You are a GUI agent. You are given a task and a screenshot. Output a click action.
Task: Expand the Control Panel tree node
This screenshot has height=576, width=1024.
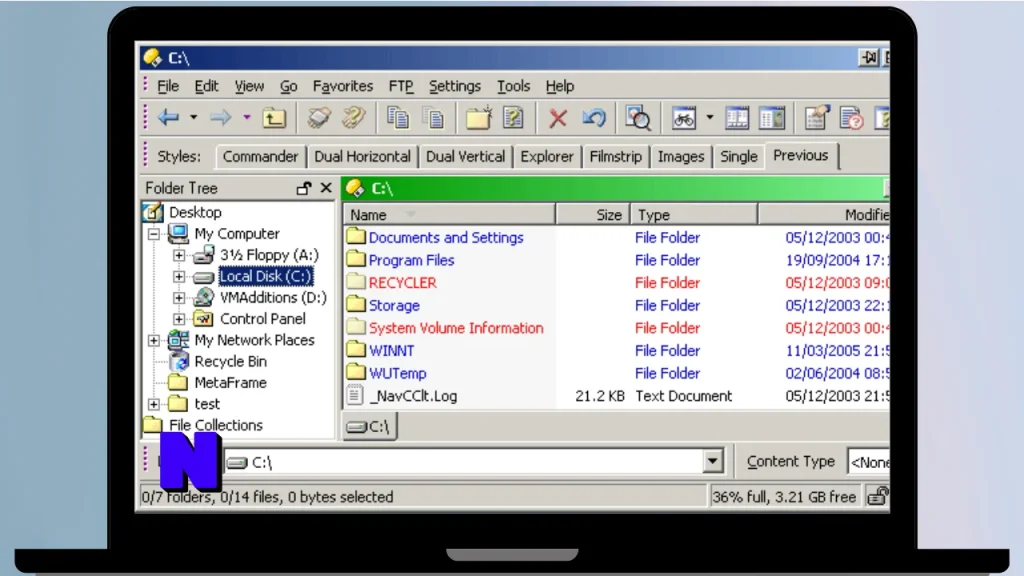tap(179, 319)
